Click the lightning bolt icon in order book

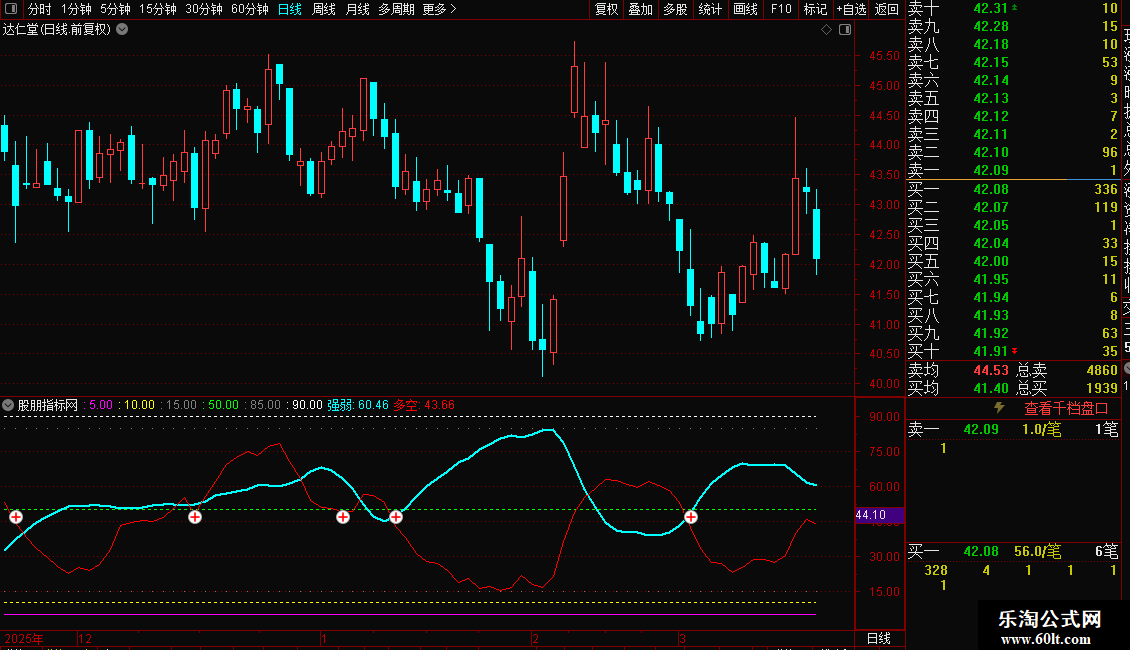click(x=998, y=408)
